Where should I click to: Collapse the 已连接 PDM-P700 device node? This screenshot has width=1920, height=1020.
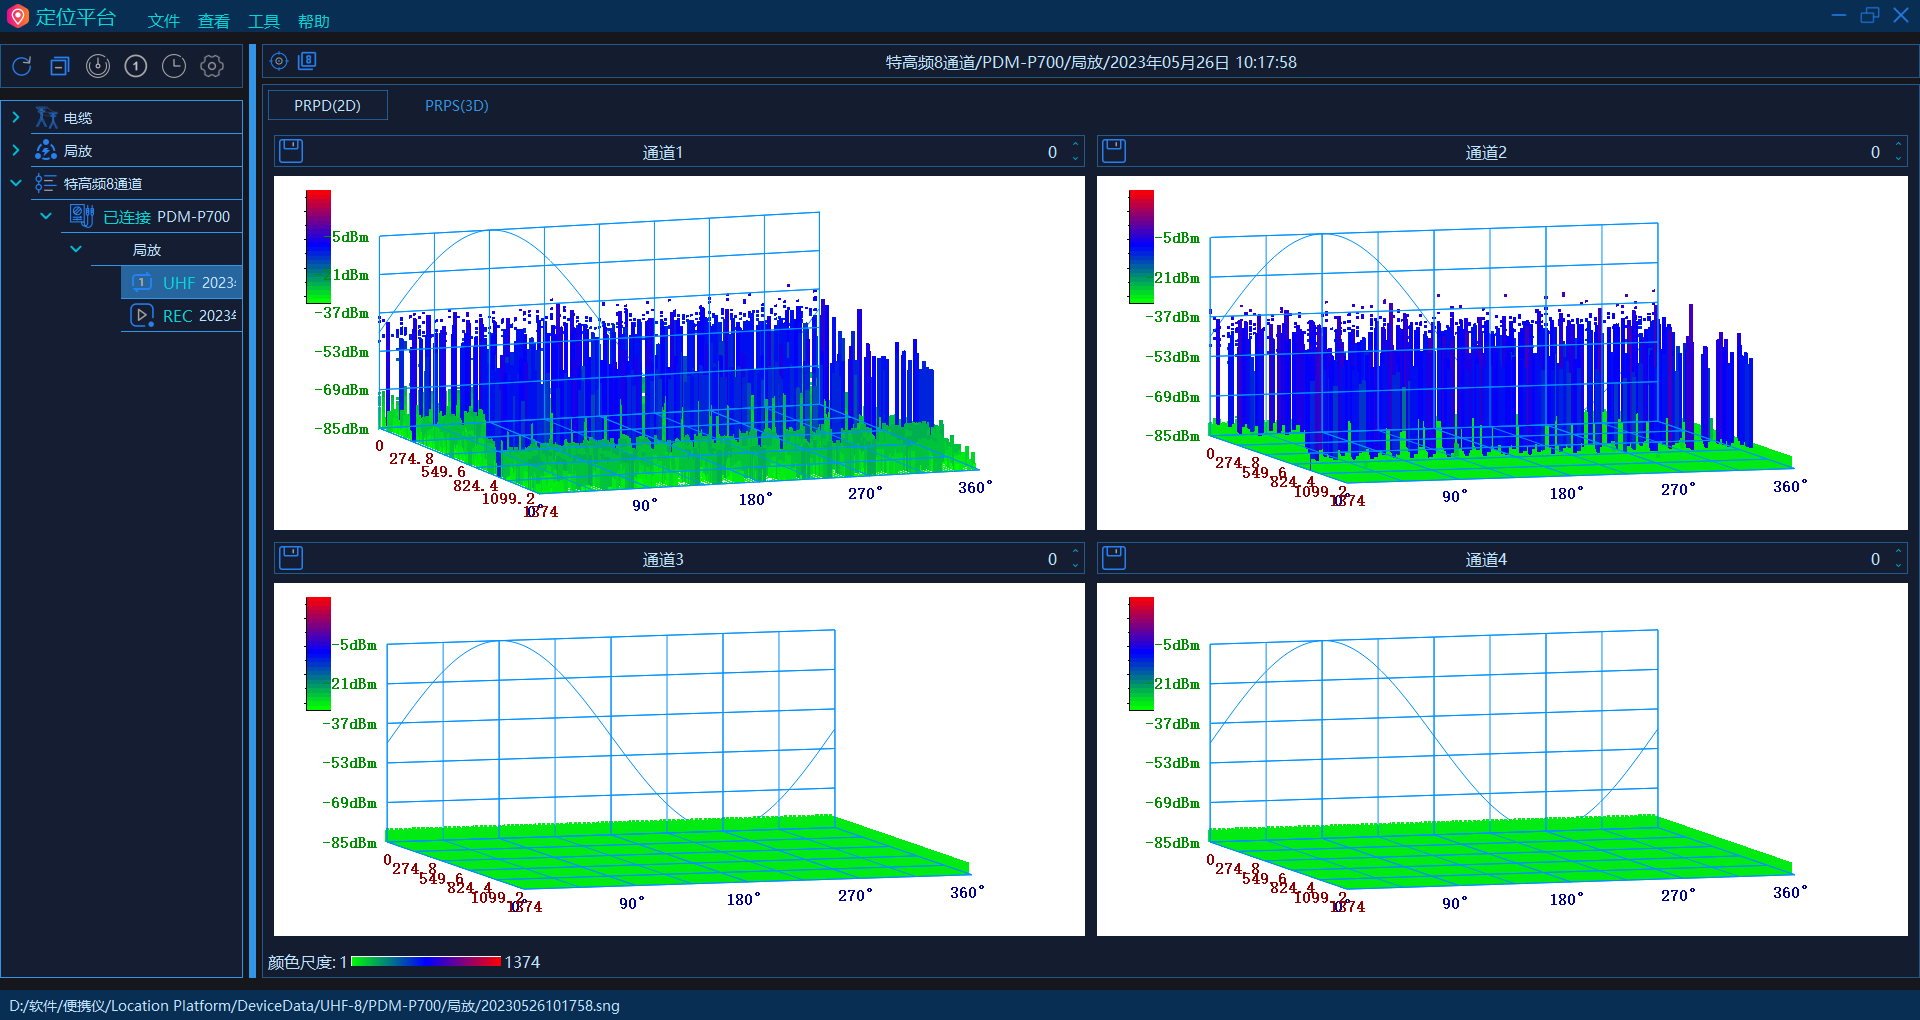click(x=46, y=216)
